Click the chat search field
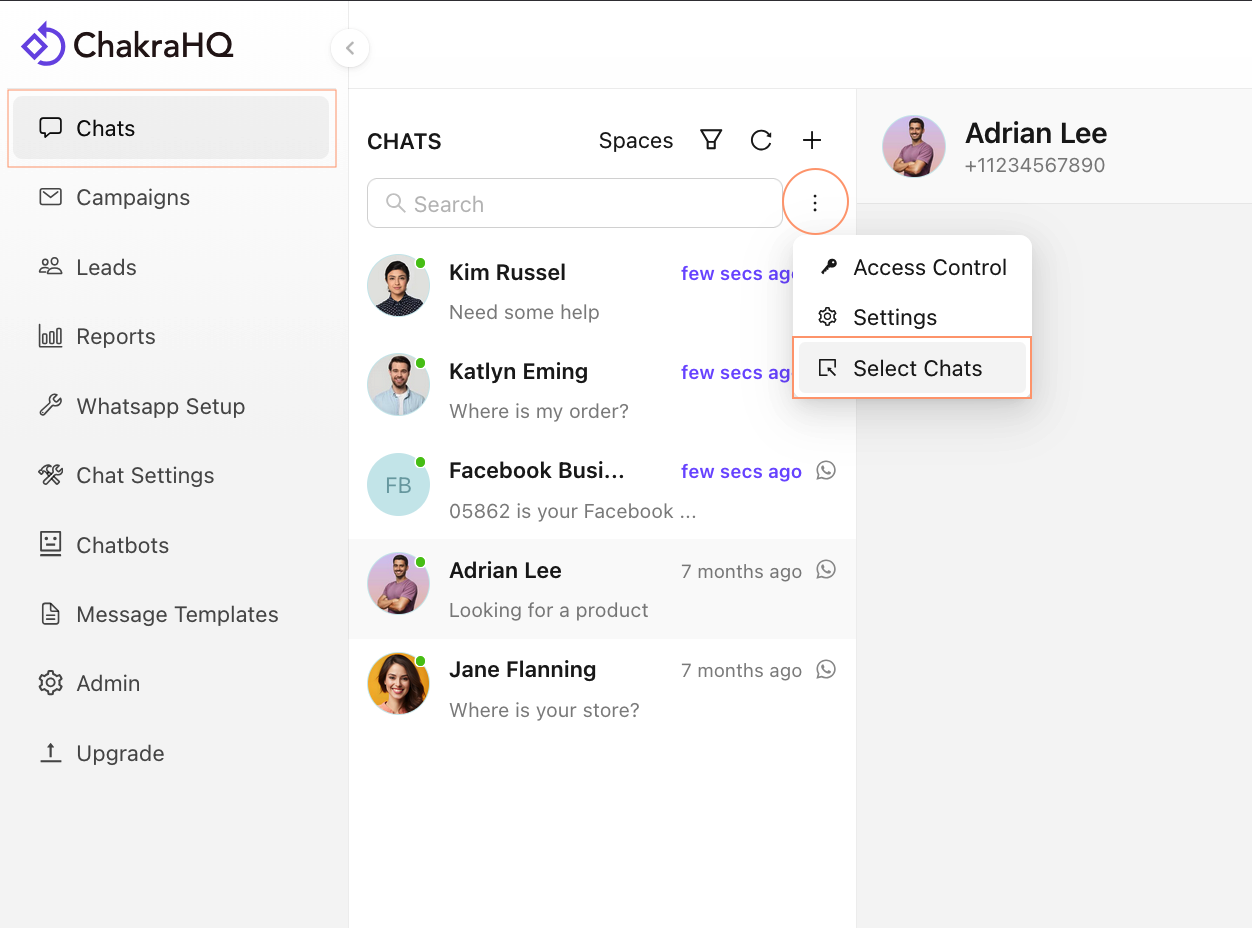1252x928 pixels. click(575, 203)
